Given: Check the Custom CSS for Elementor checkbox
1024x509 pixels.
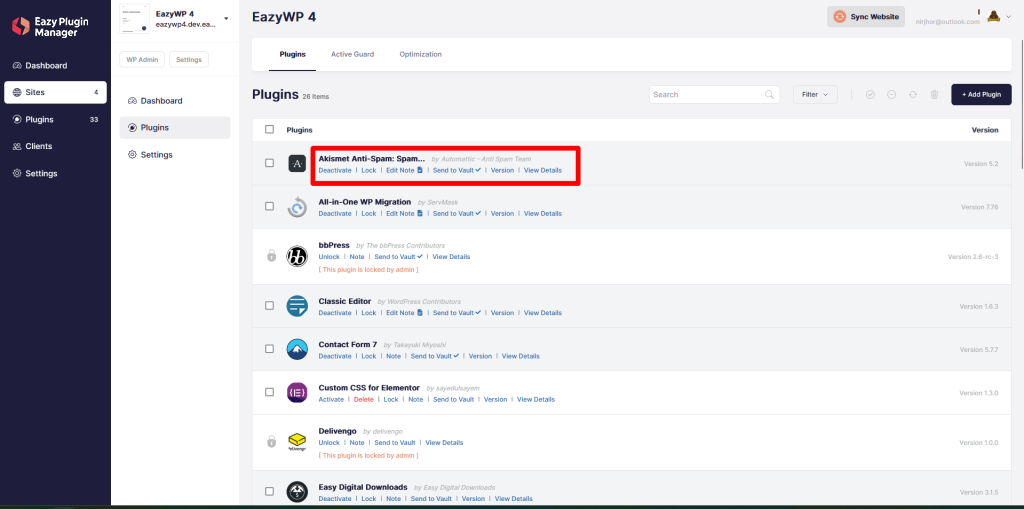Looking at the screenshot, I should [270, 392].
